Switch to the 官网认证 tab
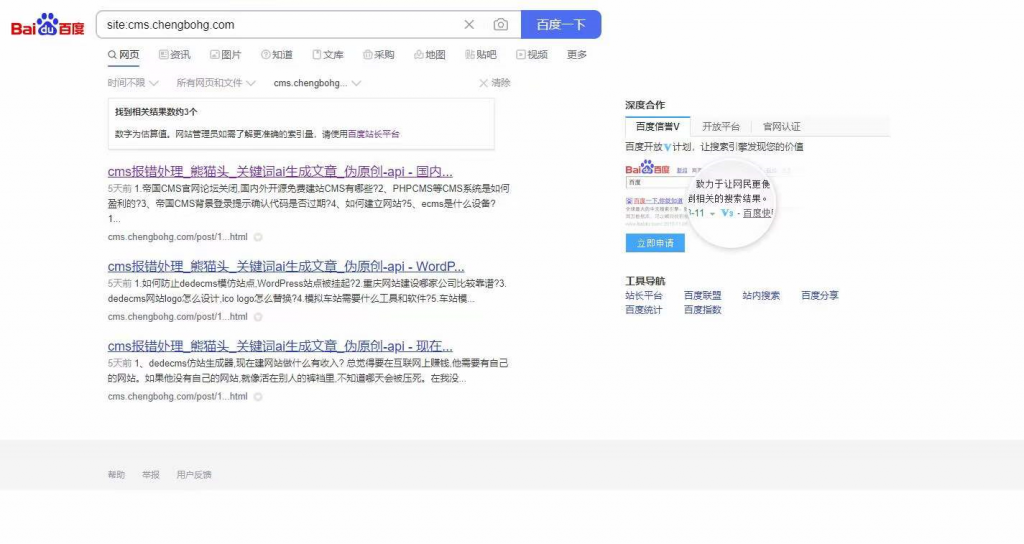The width and height of the screenshot is (1024, 544). coord(782,127)
